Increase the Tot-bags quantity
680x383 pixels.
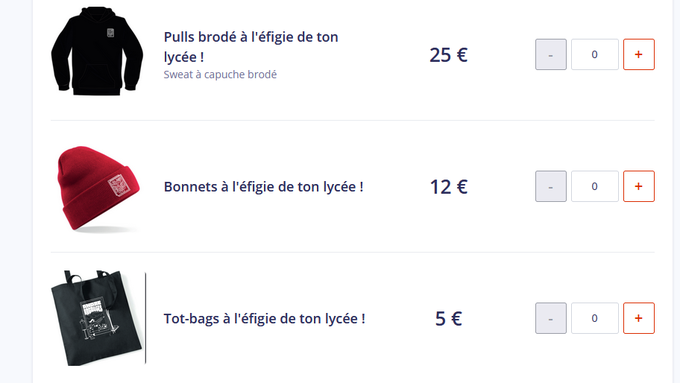(638, 318)
